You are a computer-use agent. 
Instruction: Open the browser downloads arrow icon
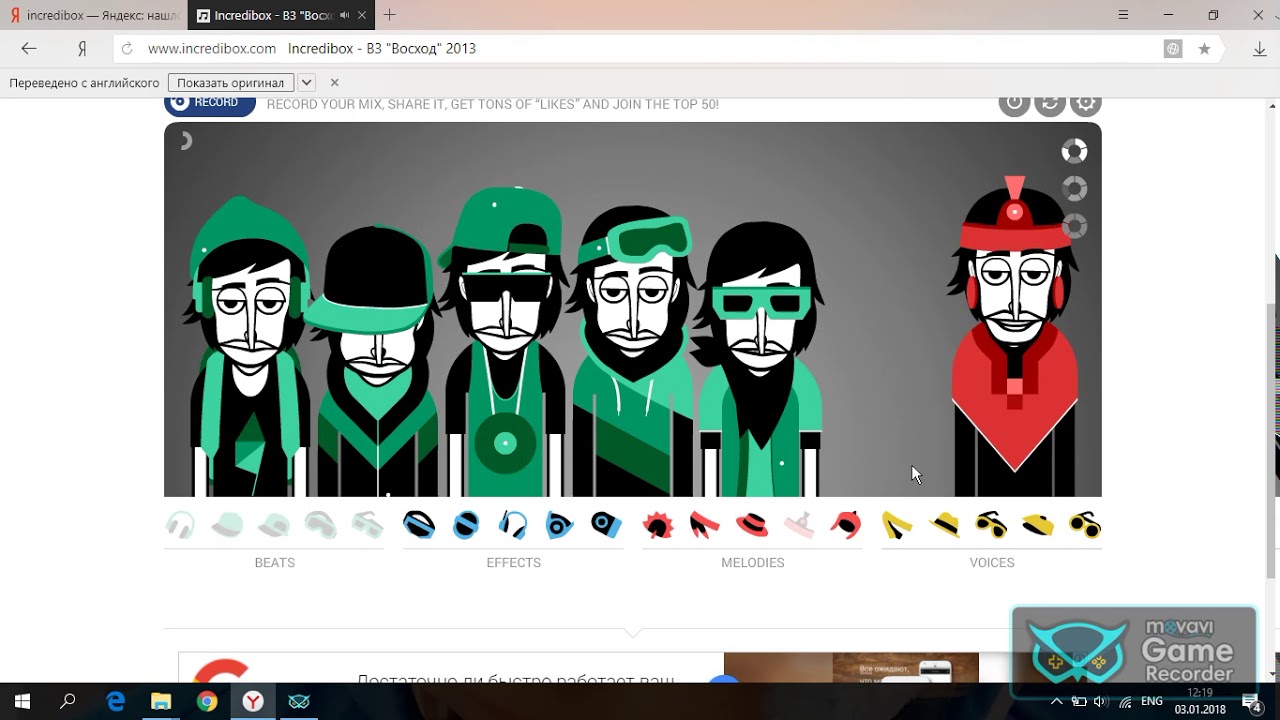click(x=1260, y=48)
